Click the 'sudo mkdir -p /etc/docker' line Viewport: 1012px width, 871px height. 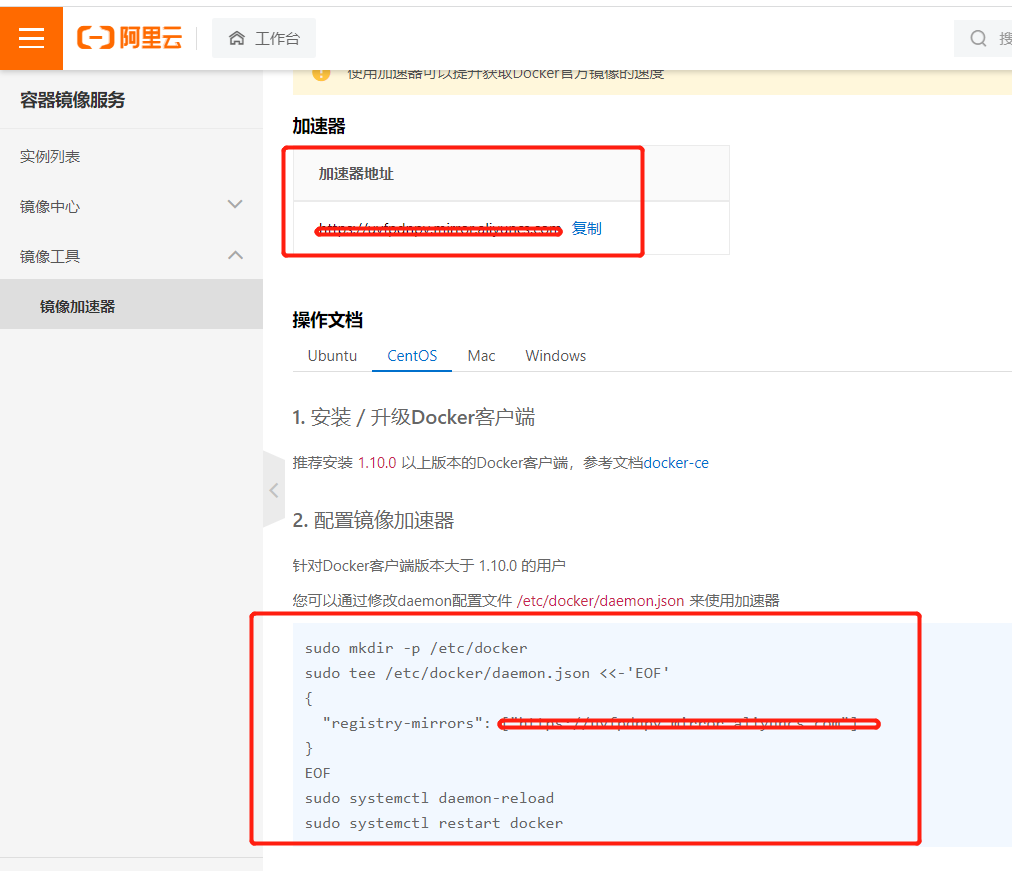(416, 648)
